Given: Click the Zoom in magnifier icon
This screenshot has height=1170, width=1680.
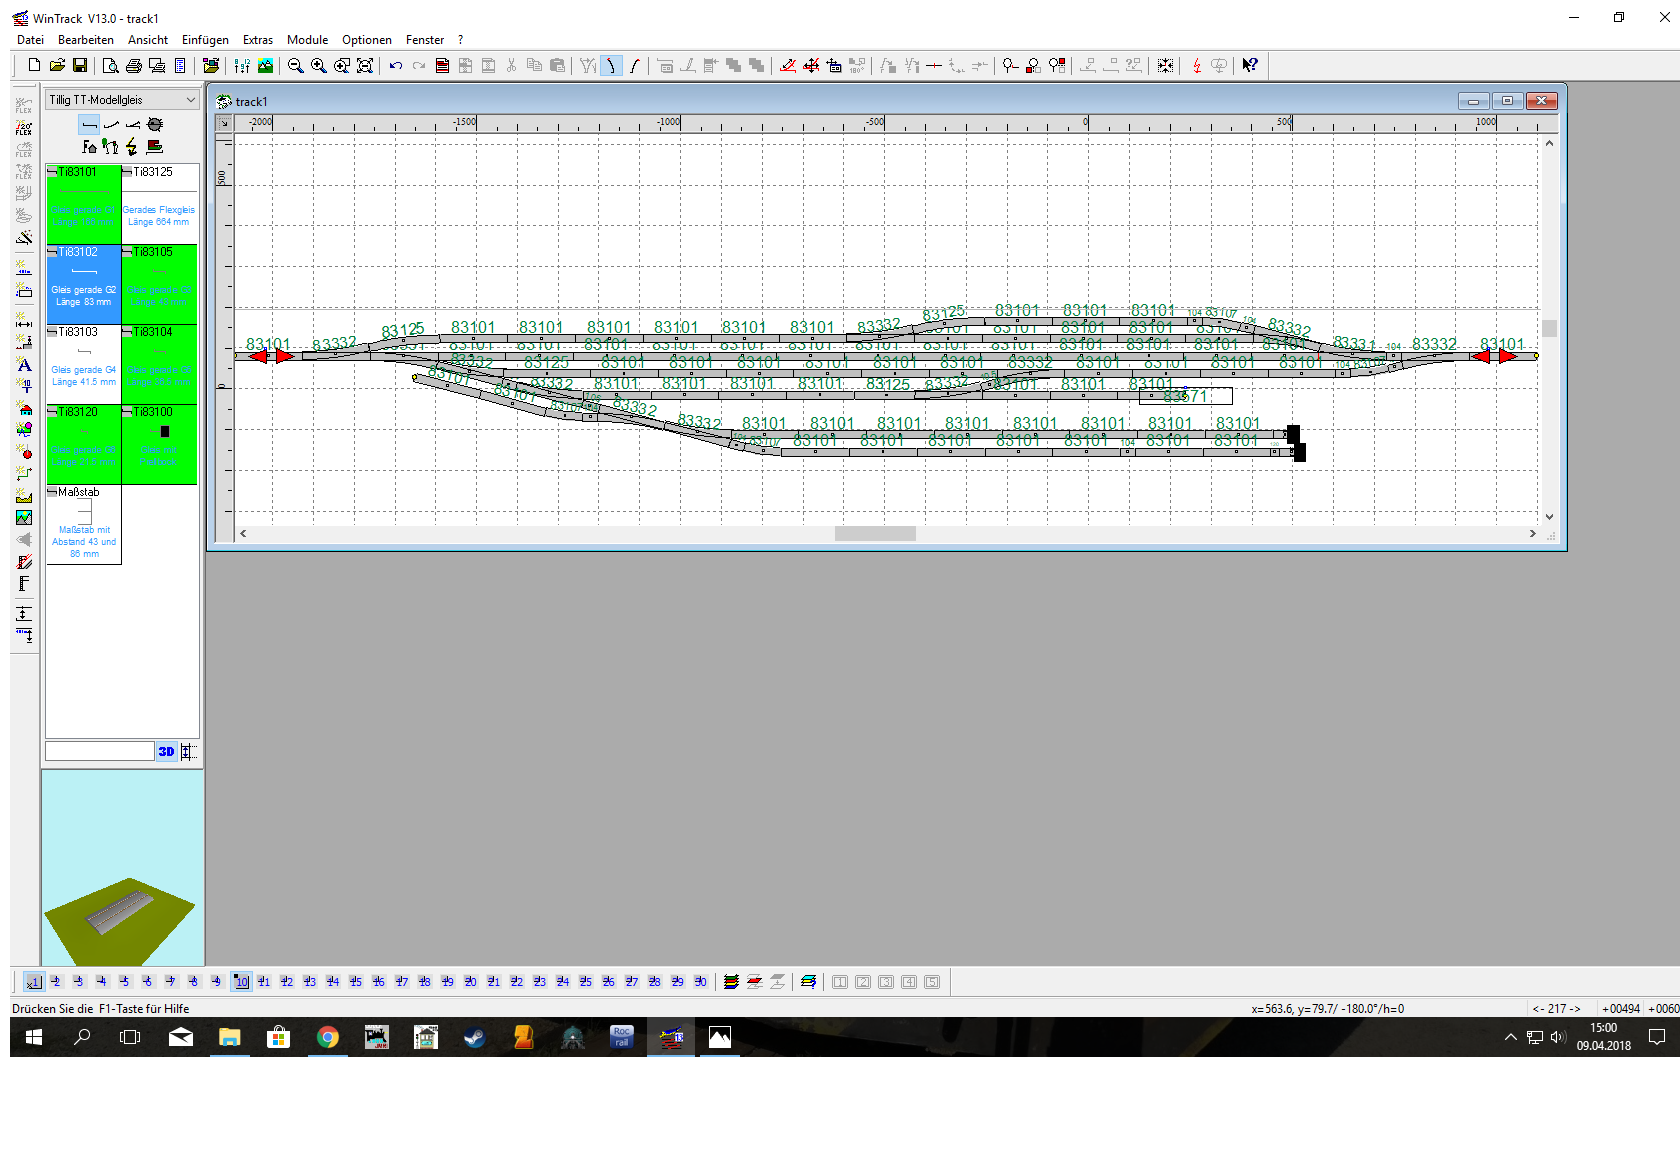Looking at the screenshot, I should click(318, 66).
